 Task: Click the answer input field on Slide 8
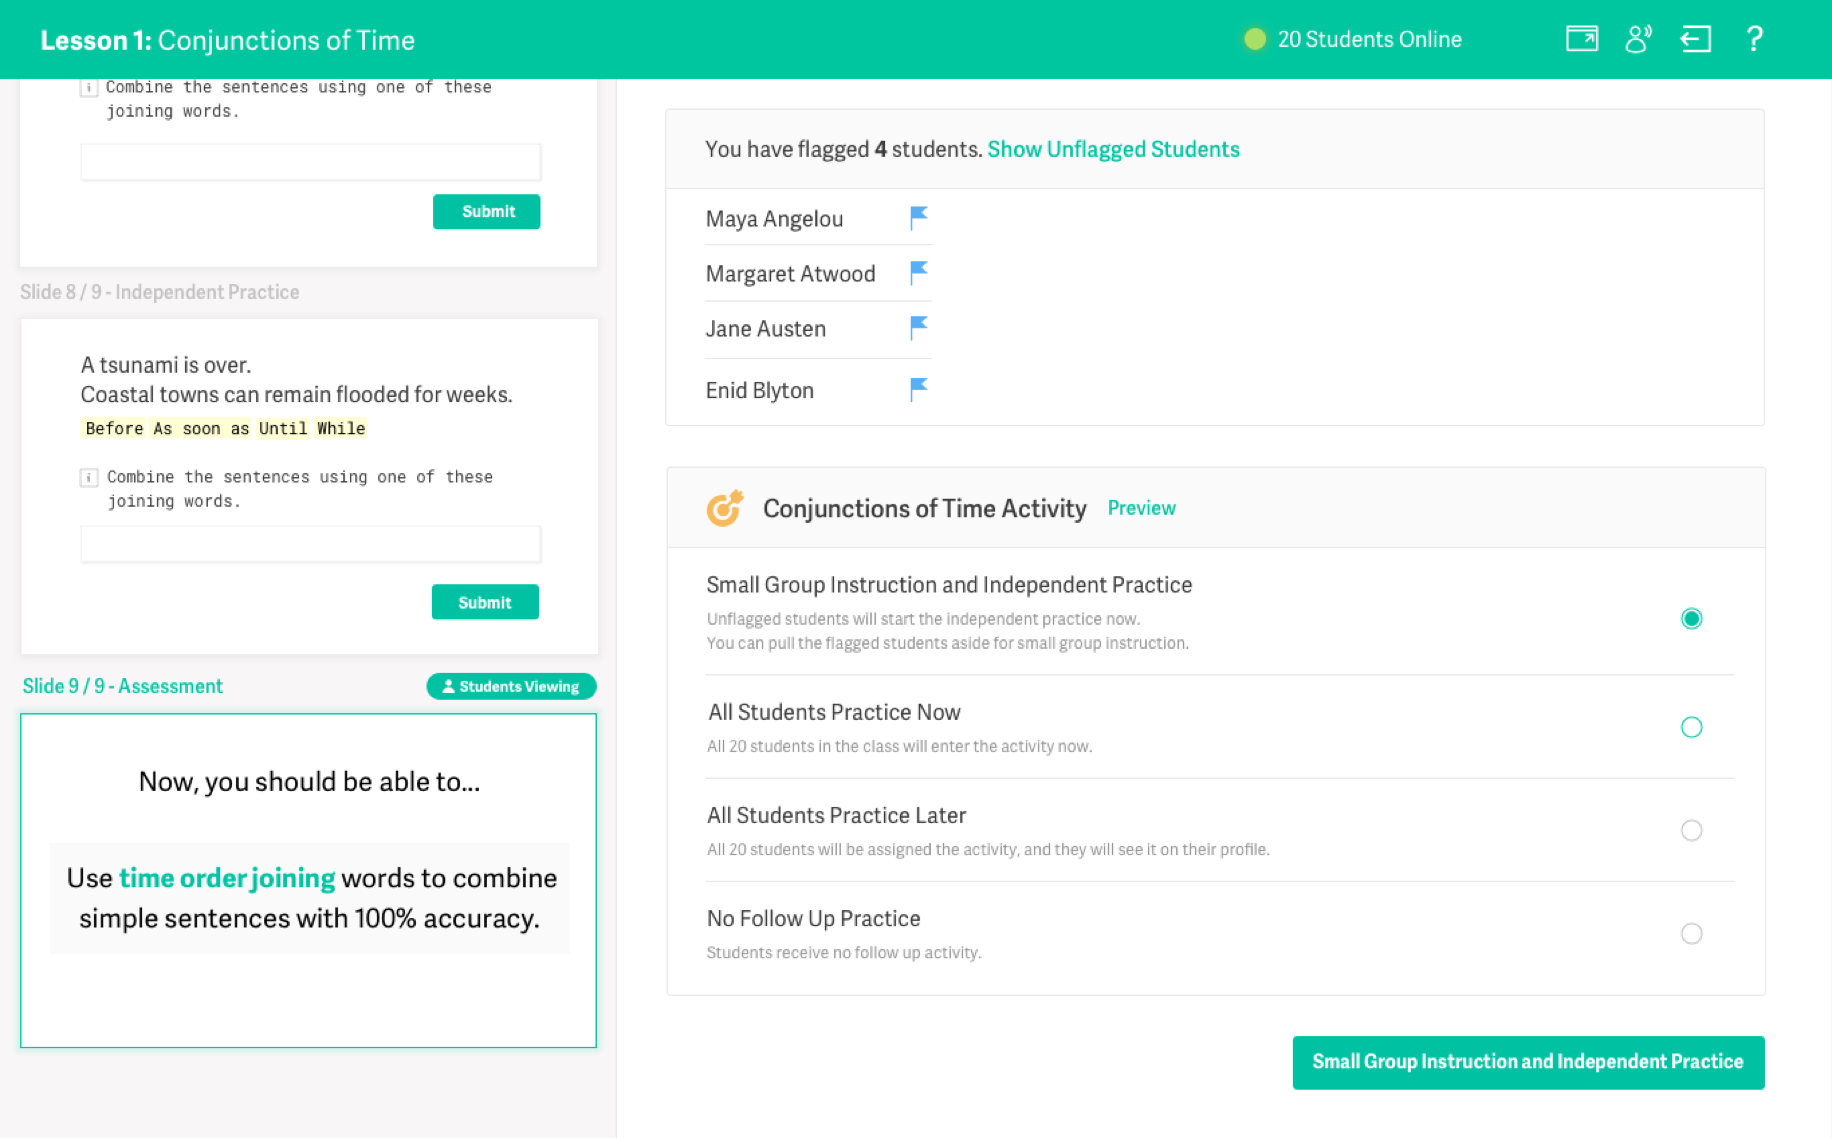pyautogui.click(x=309, y=544)
